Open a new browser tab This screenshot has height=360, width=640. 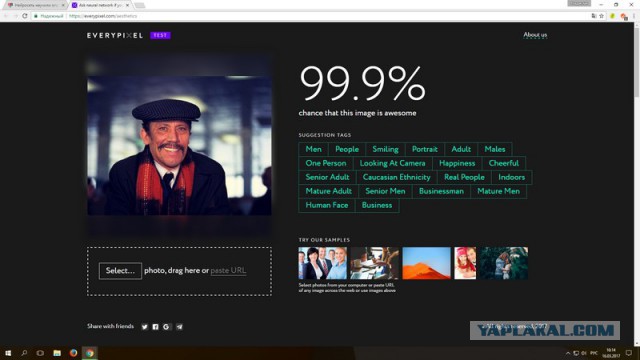pyautogui.click(x=140, y=5)
